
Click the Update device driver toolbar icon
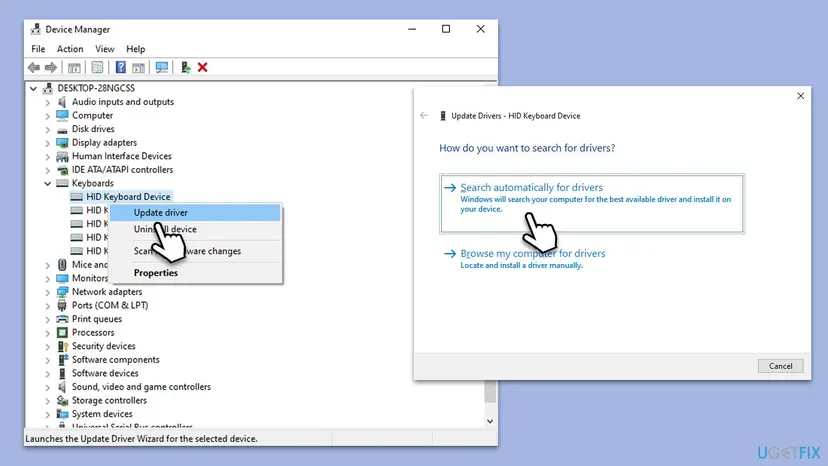(x=185, y=68)
